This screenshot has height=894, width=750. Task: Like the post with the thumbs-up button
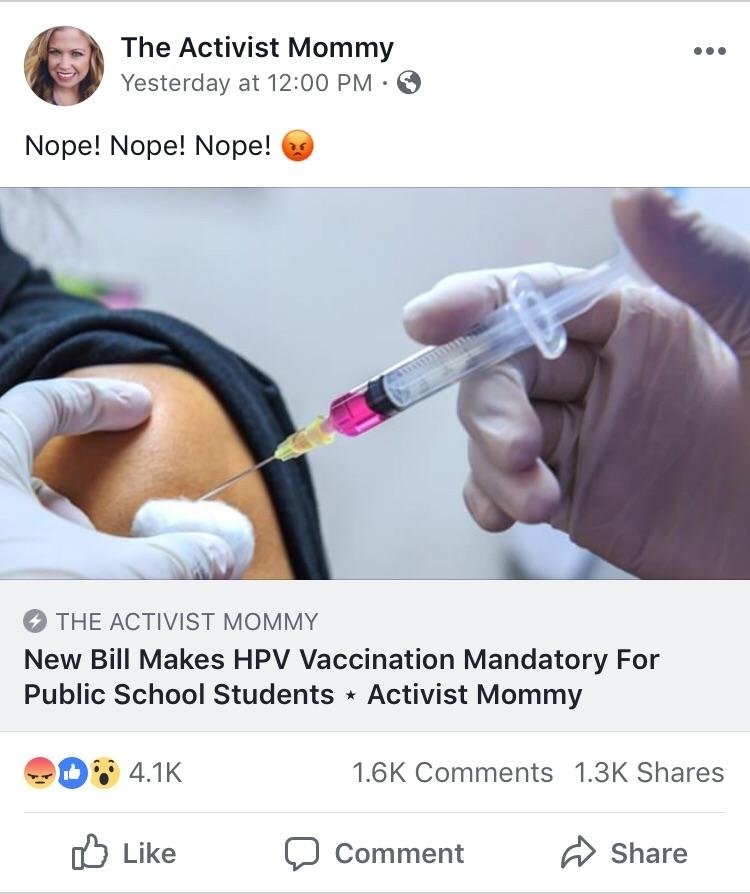point(124,854)
